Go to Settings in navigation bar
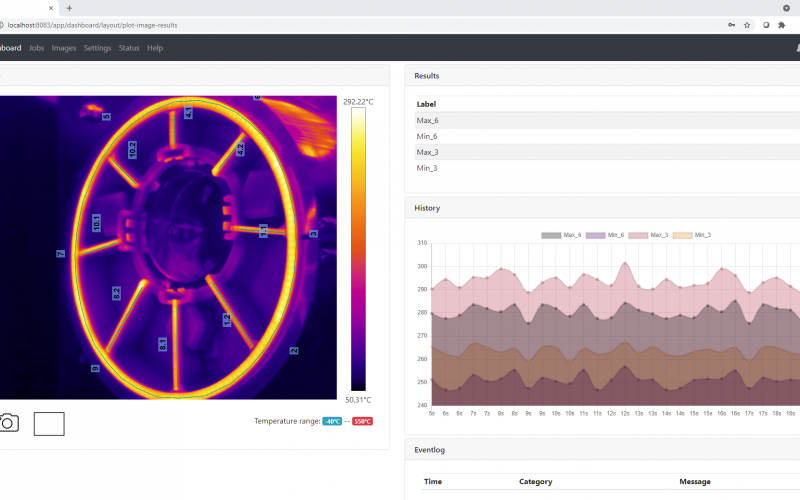This screenshot has width=800, height=500. click(x=97, y=48)
